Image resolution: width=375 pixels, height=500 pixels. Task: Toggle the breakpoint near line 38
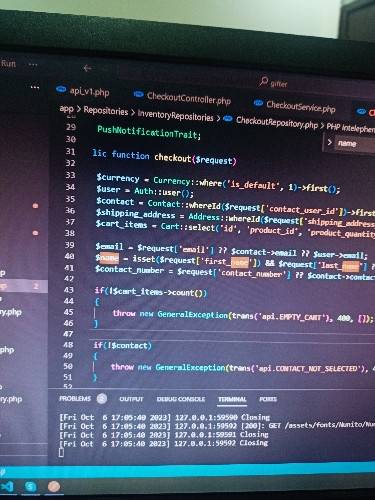[x=35, y=233]
